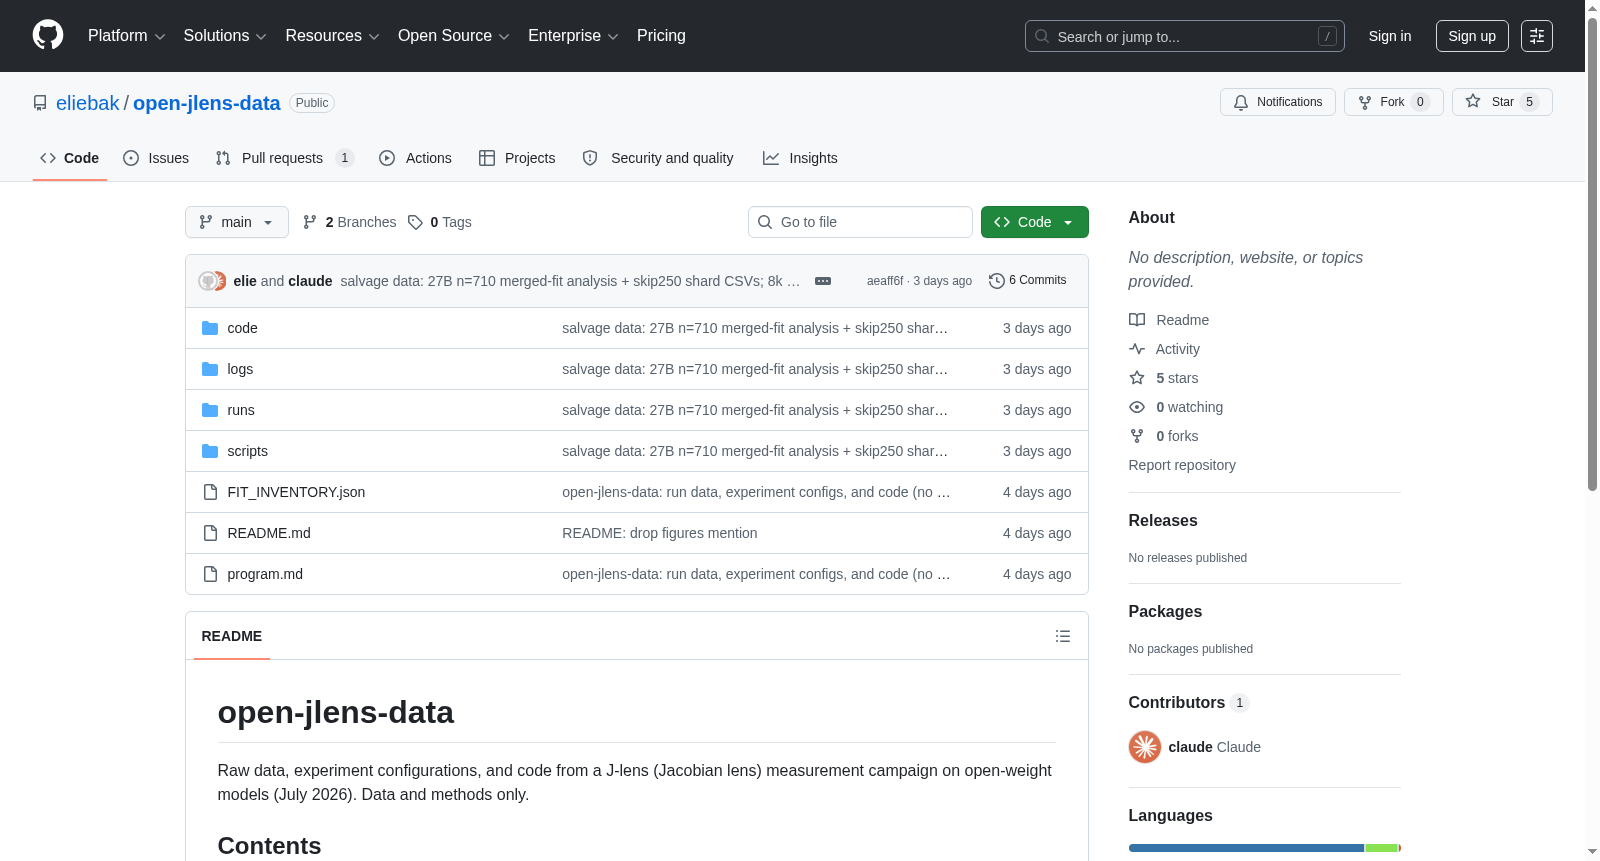The height and width of the screenshot is (861, 1600).
Task: Open the main branch selector dropdown
Action: 237,222
